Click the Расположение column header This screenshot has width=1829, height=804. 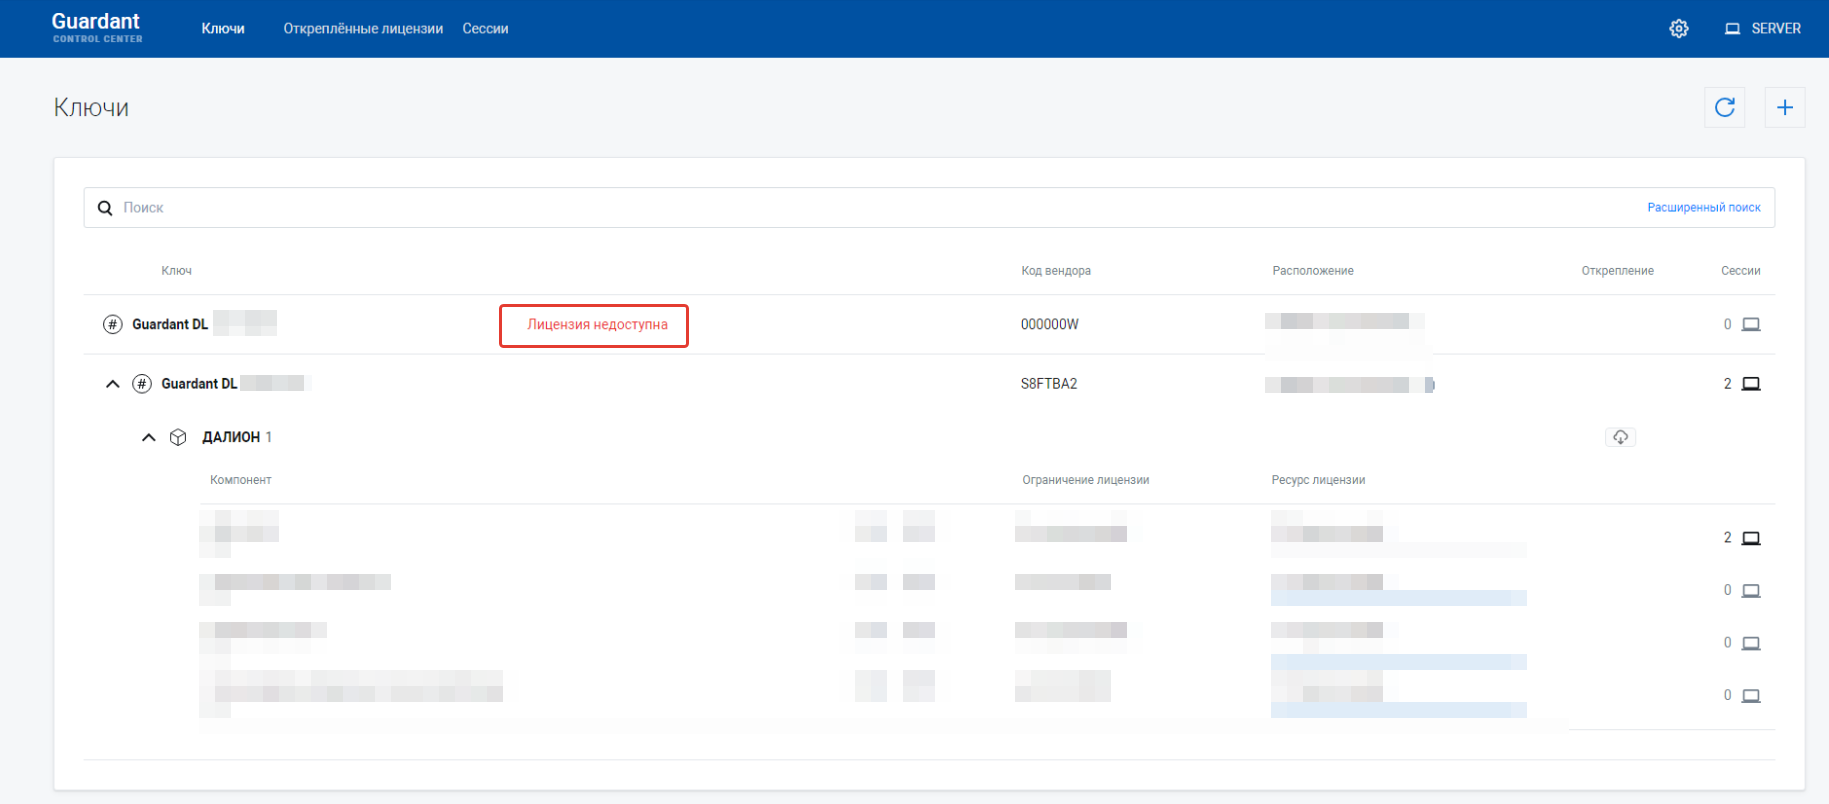pos(1313,271)
